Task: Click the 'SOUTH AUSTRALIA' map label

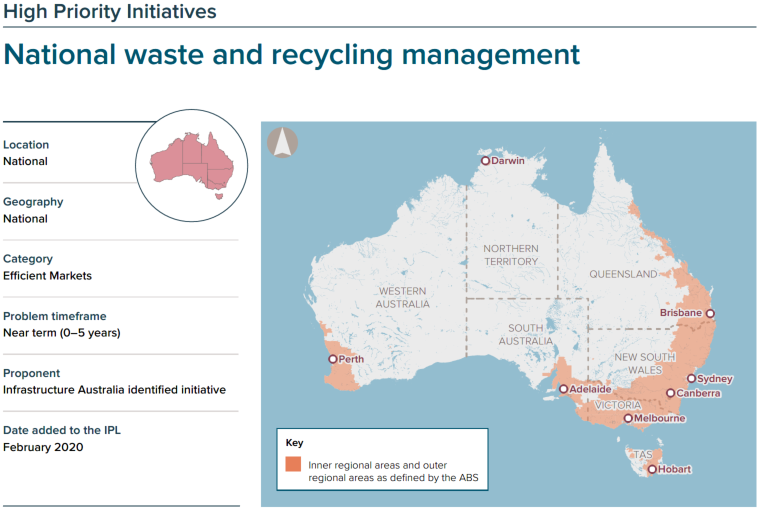Action: click(x=526, y=335)
